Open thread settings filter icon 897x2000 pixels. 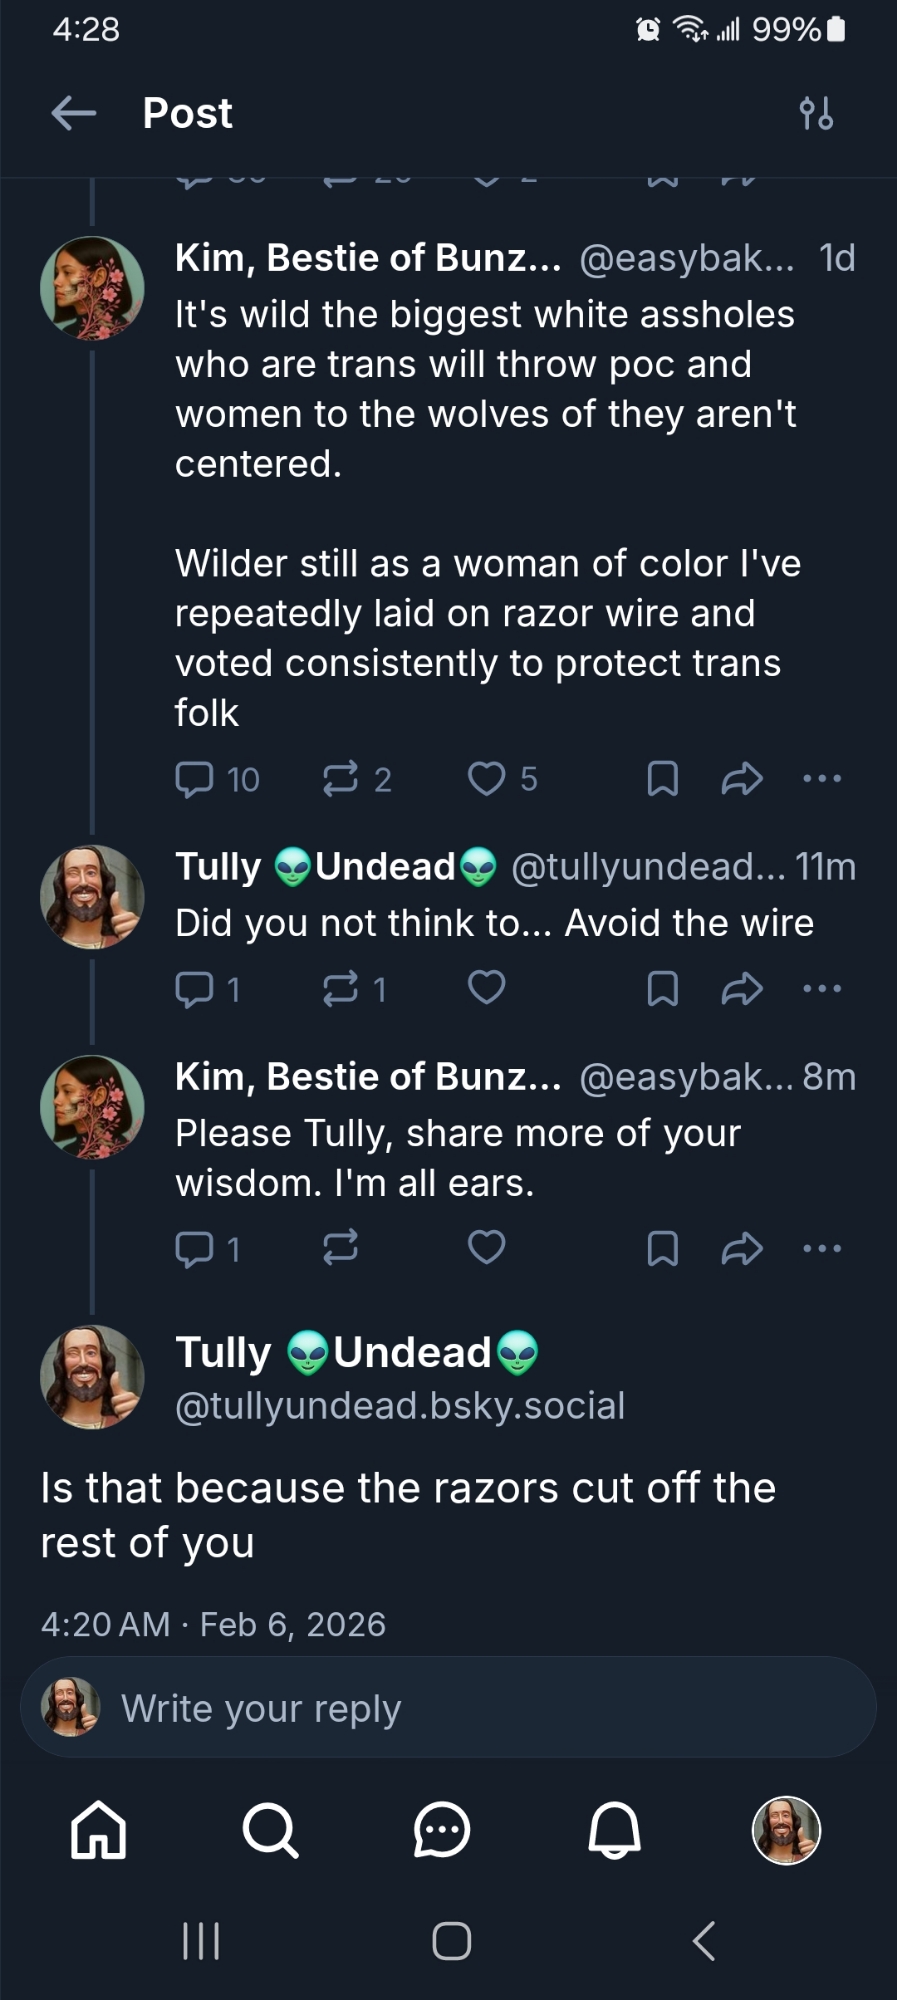pos(816,113)
